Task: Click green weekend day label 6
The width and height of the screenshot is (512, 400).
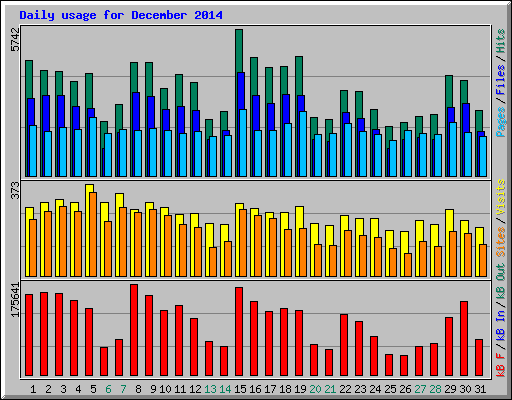Action: [108, 389]
